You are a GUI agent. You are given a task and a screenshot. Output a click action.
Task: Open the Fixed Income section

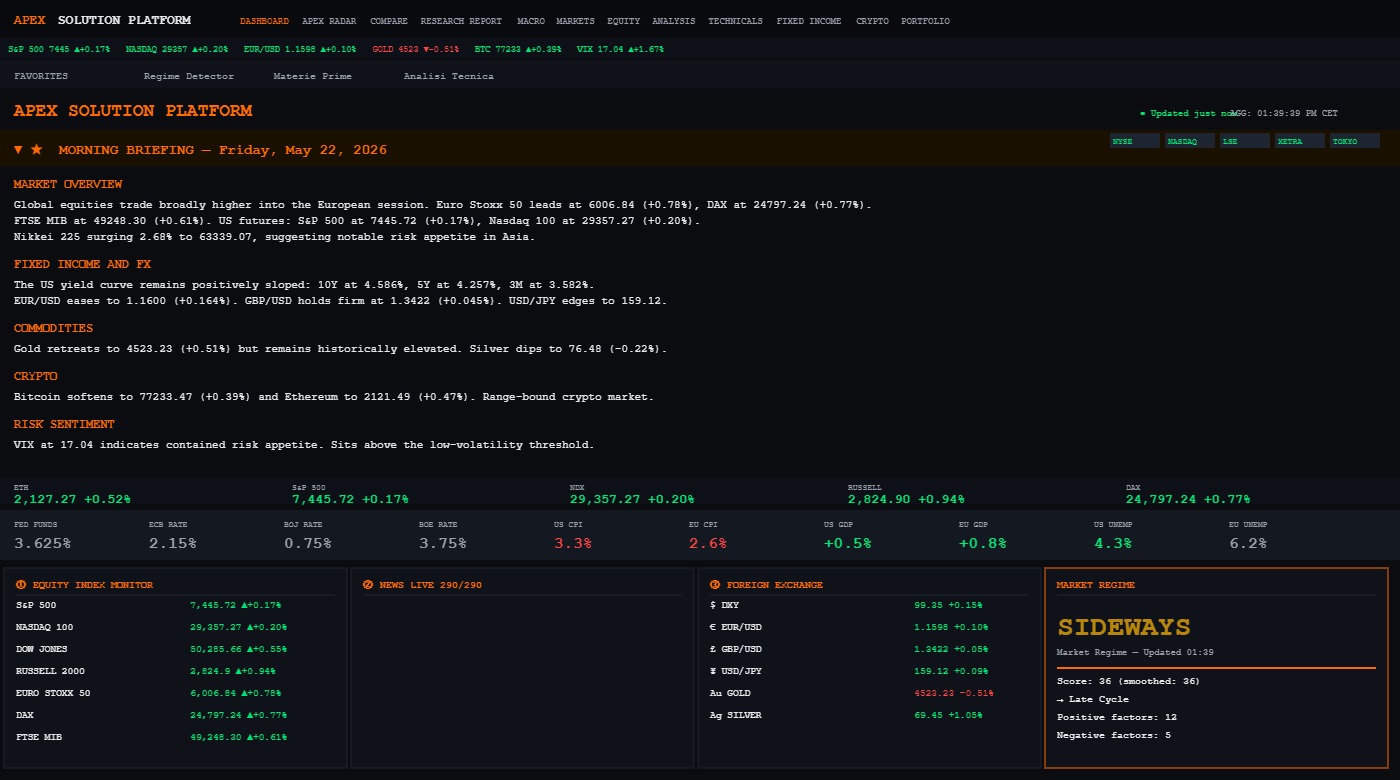[809, 21]
